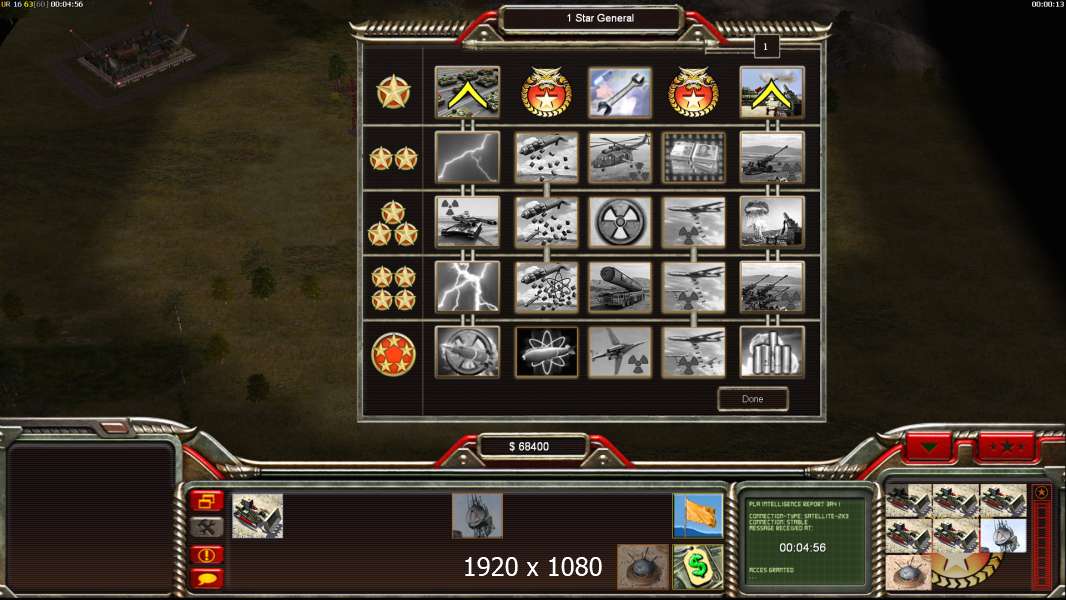
Task: Click the orange flag rally point icon
Action: (x=698, y=516)
